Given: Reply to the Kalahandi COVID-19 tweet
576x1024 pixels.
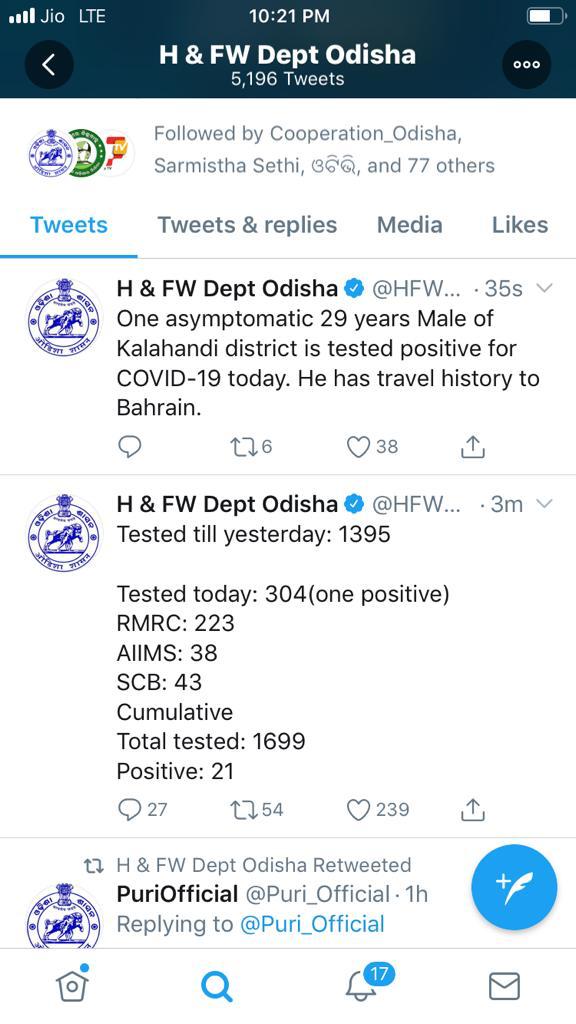Looking at the screenshot, I should [129, 447].
